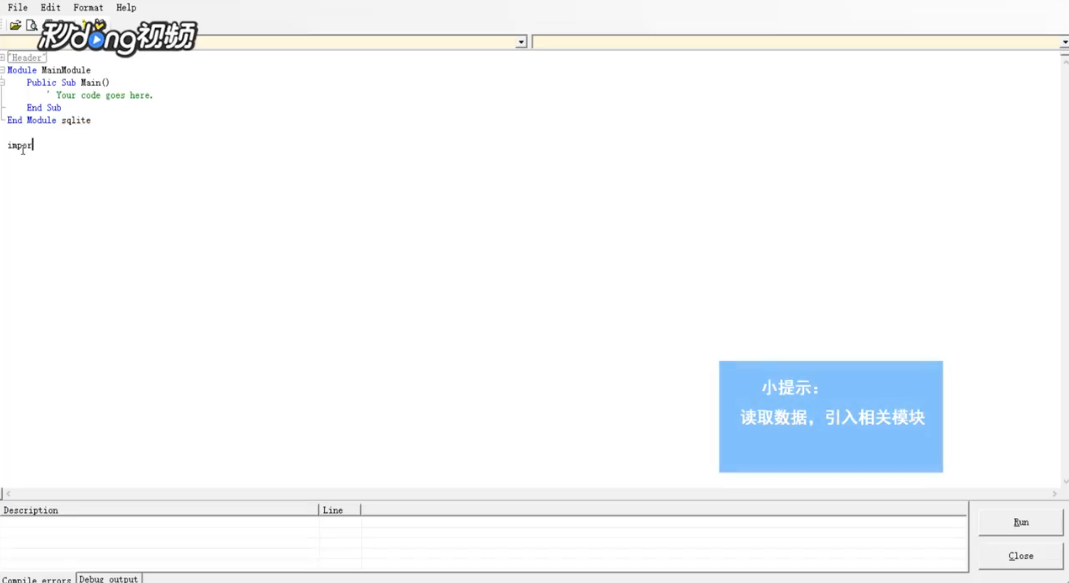Open the right procedure combo box

(800, 42)
